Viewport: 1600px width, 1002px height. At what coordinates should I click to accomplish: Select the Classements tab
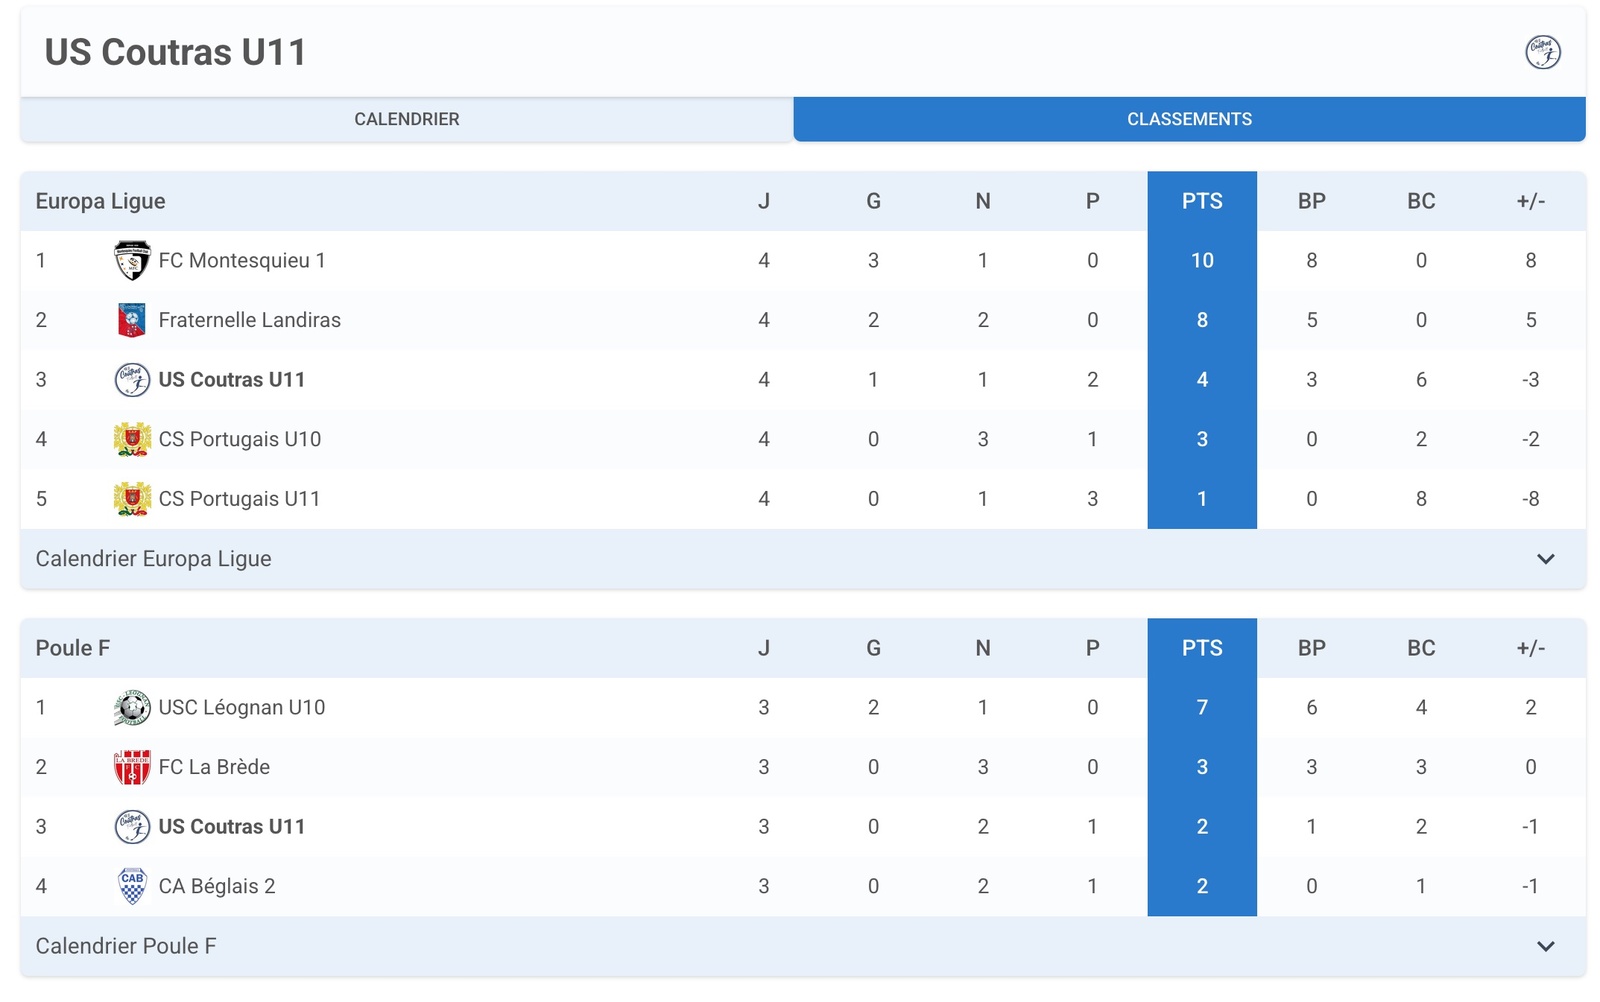point(1189,119)
